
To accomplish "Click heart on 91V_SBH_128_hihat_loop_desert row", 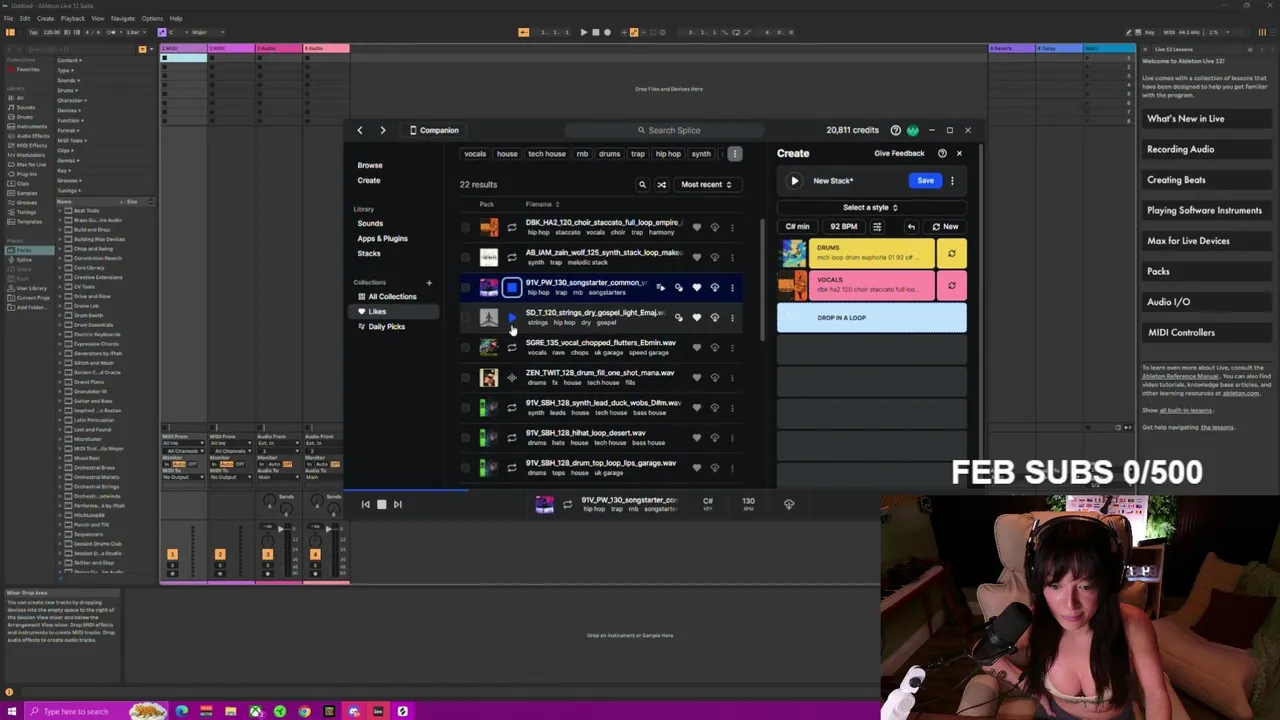I will (697, 437).
